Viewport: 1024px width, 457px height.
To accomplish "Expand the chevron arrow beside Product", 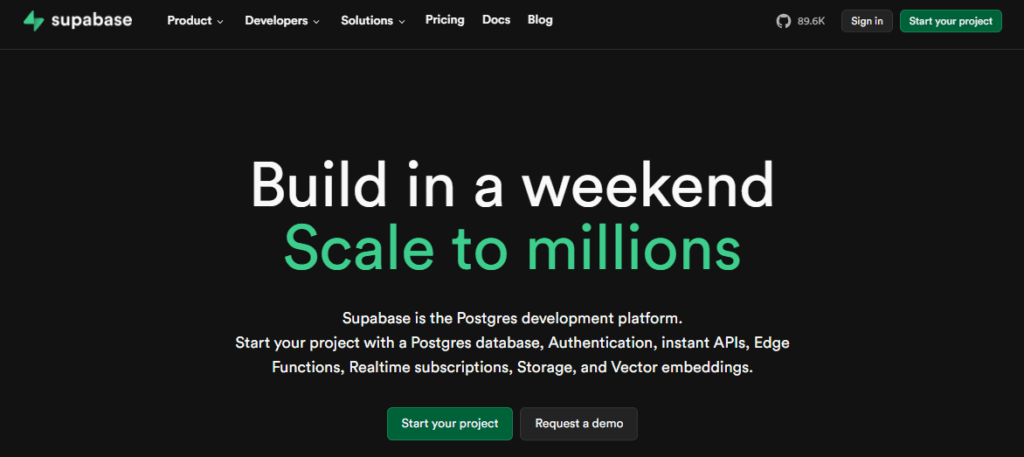I will 220,21.
